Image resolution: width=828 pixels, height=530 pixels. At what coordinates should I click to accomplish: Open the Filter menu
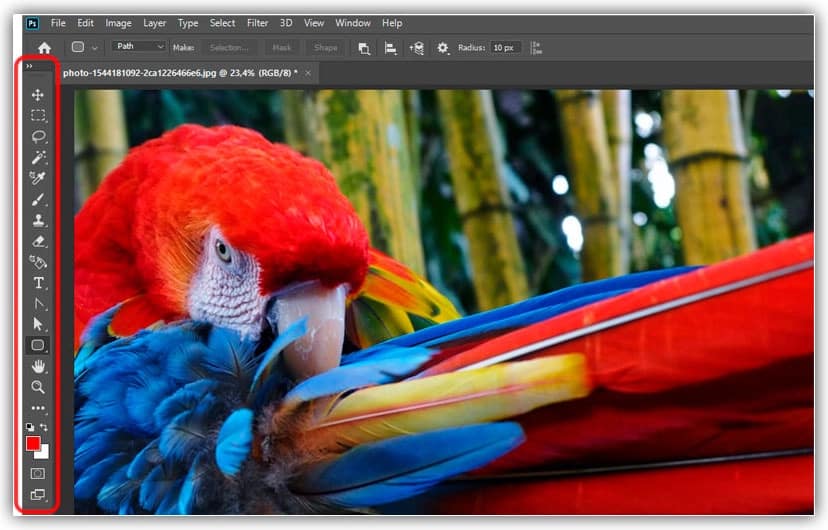pyautogui.click(x=257, y=23)
